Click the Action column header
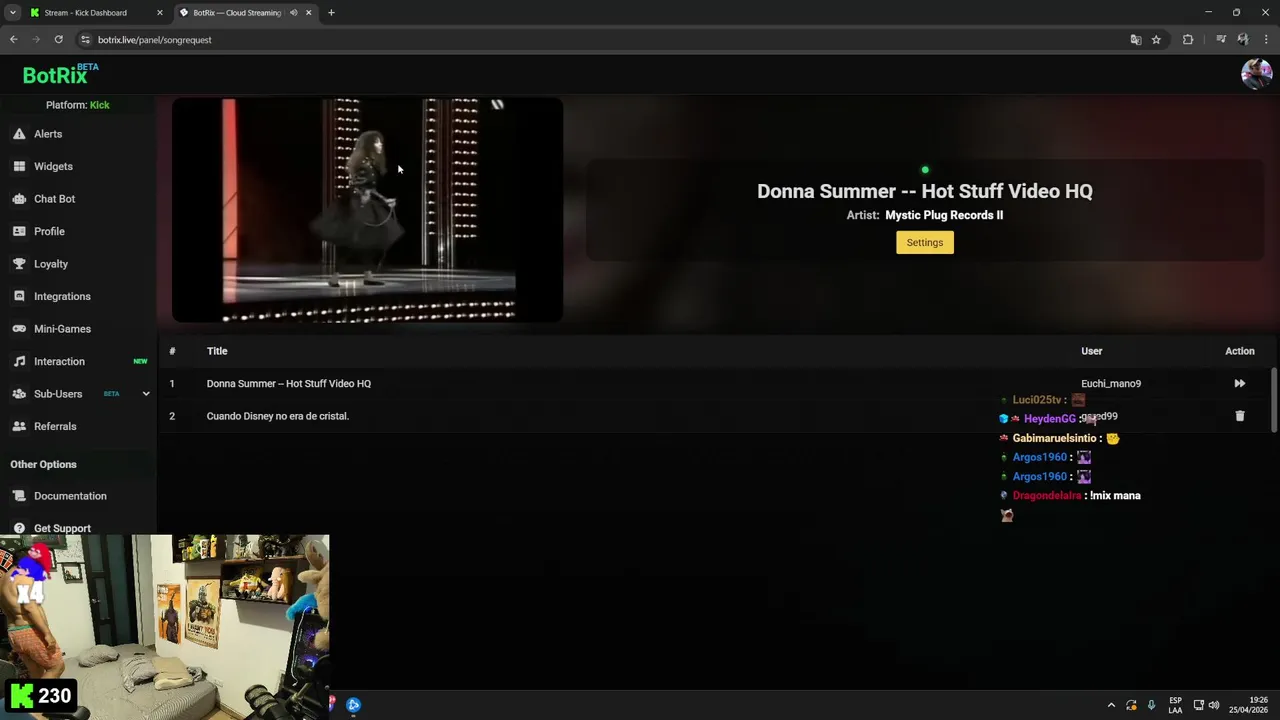 tap(1240, 351)
